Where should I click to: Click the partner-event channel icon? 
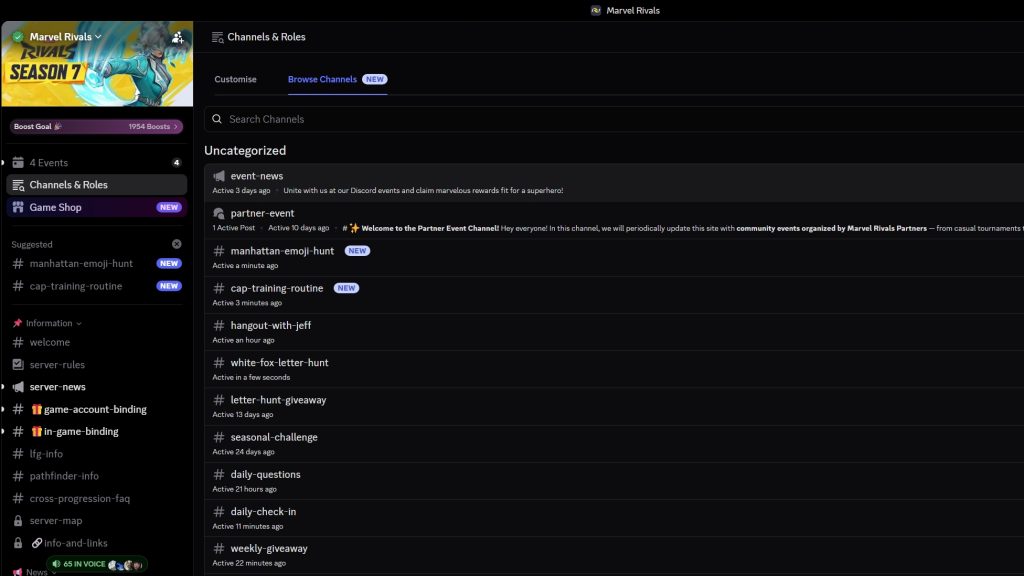pos(218,213)
